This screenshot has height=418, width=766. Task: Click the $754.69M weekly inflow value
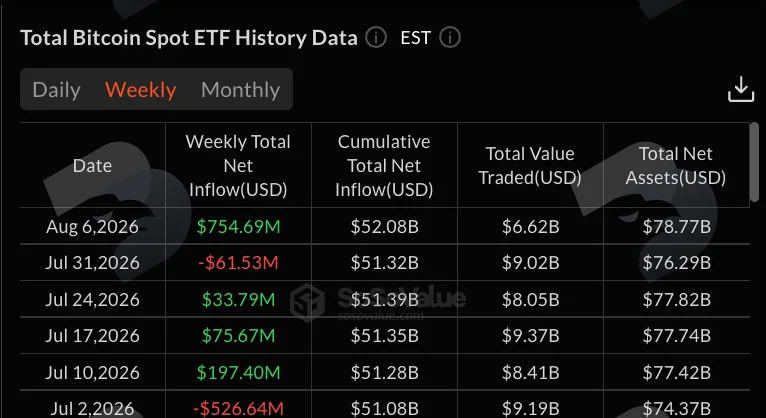click(x=238, y=227)
